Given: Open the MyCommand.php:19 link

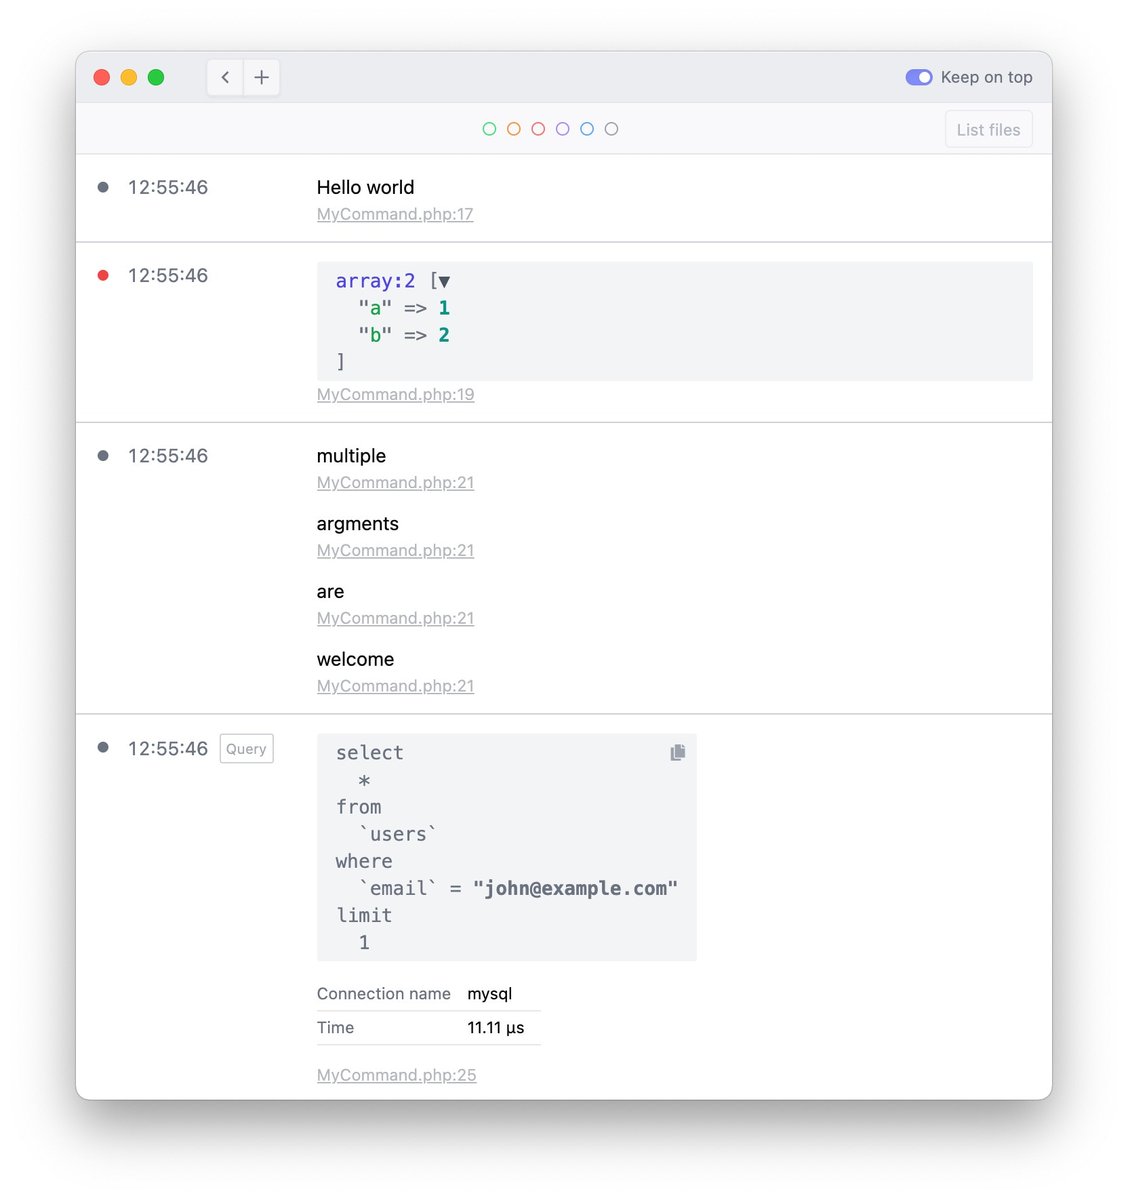Looking at the screenshot, I should coord(395,394).
